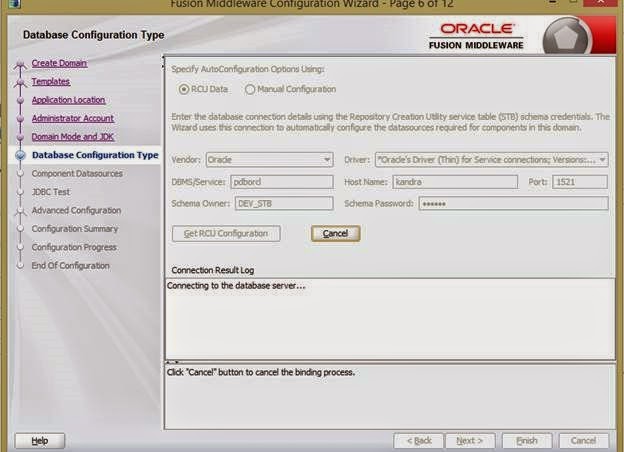This screenshot has height=452, width=624.
Task: Click the pentagon emblem icon in header
Action: point(565,38)
